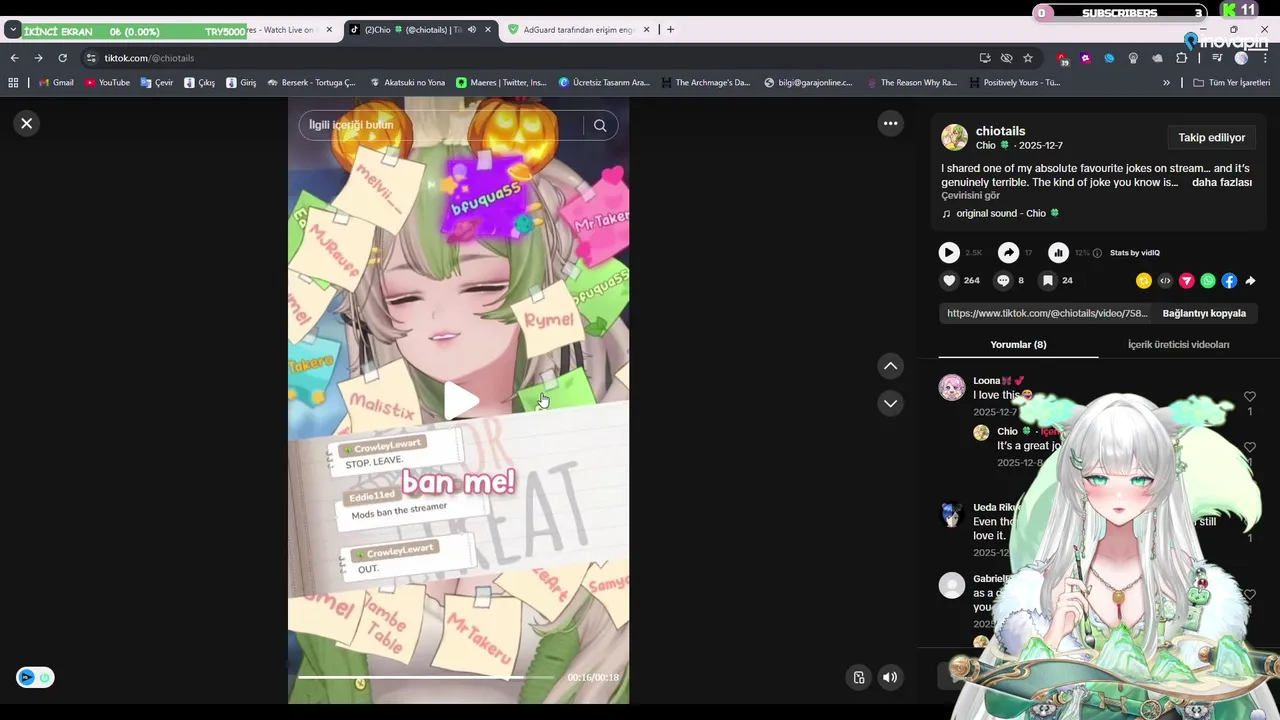This screenshot has width=1280, height=720.
Task: Click the site info icon in address bar
Action: click(x=91, y=58)
